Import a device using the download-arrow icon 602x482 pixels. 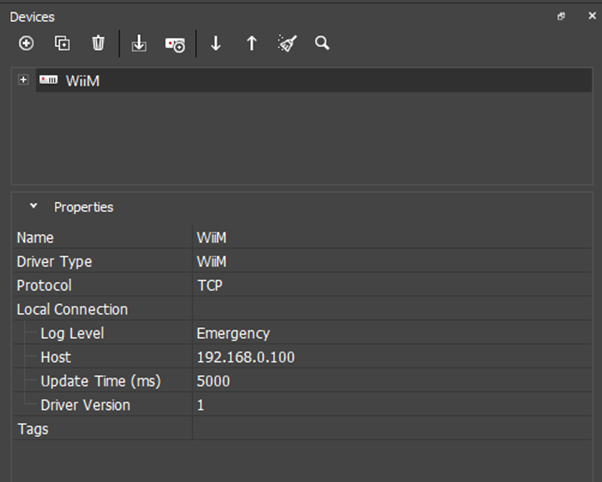(x=139, y=43)
